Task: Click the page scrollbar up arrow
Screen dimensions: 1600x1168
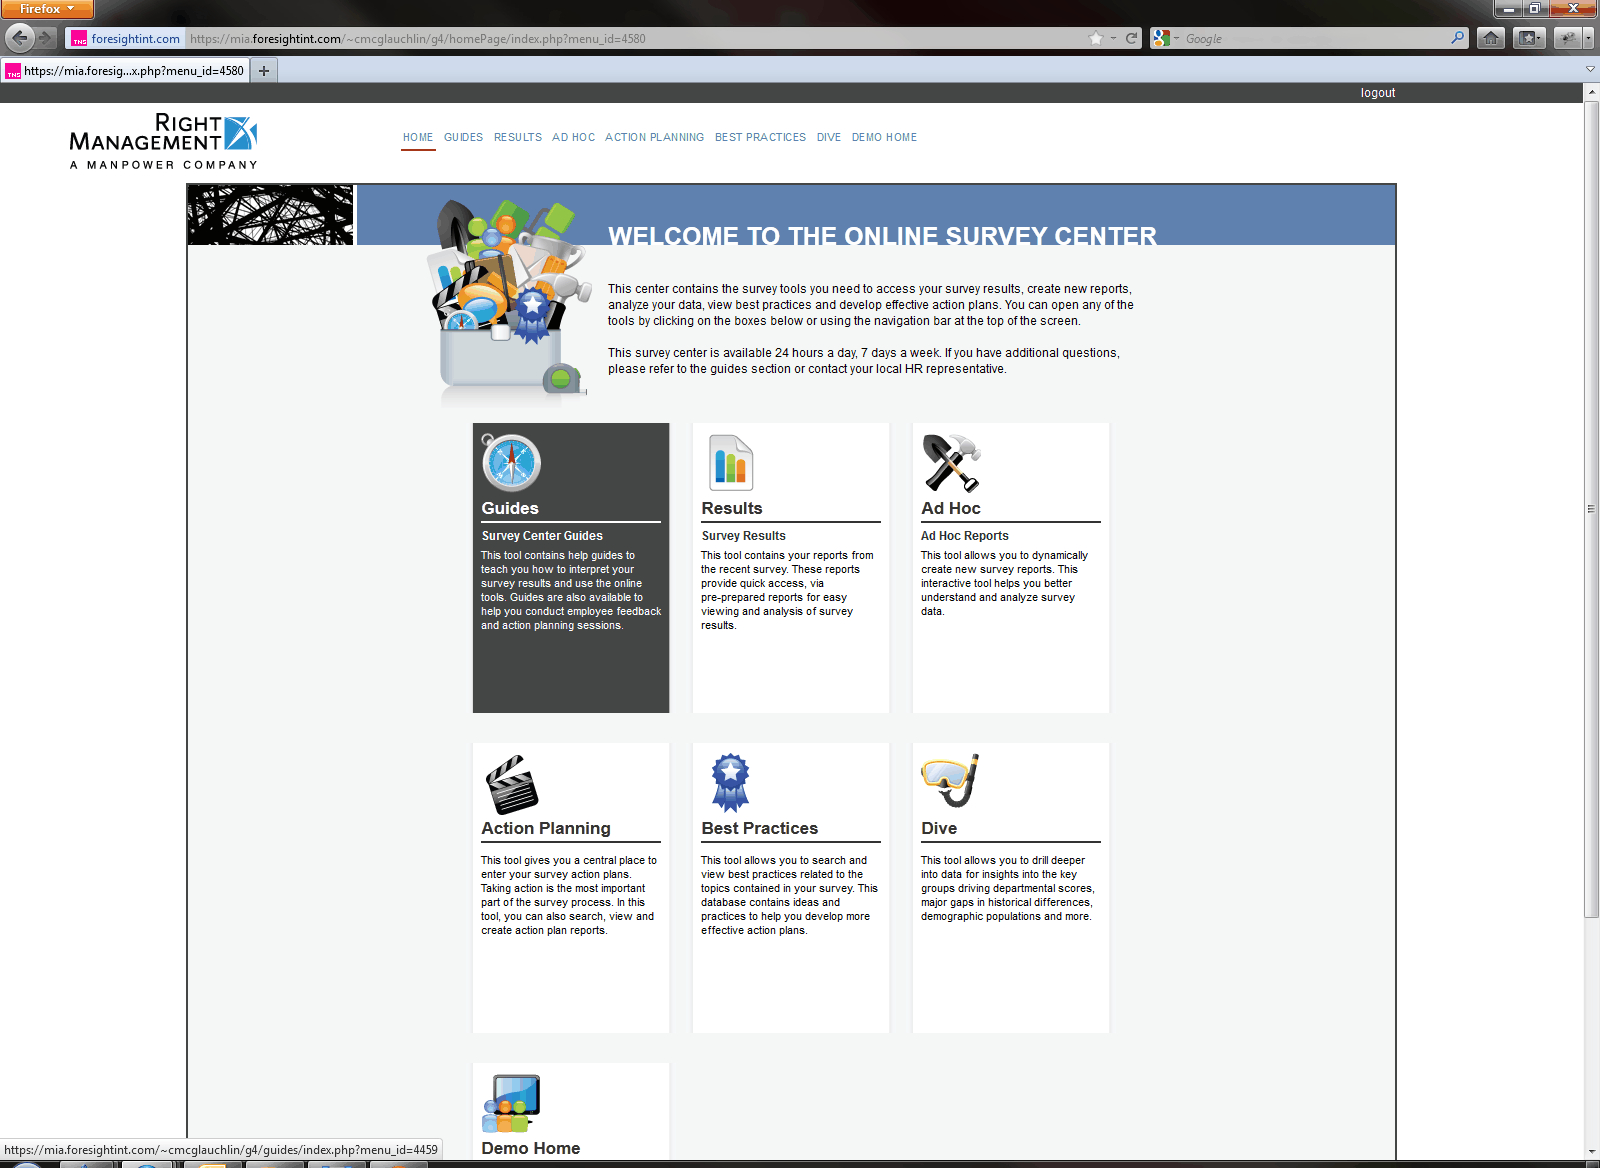Action: 1591,92
